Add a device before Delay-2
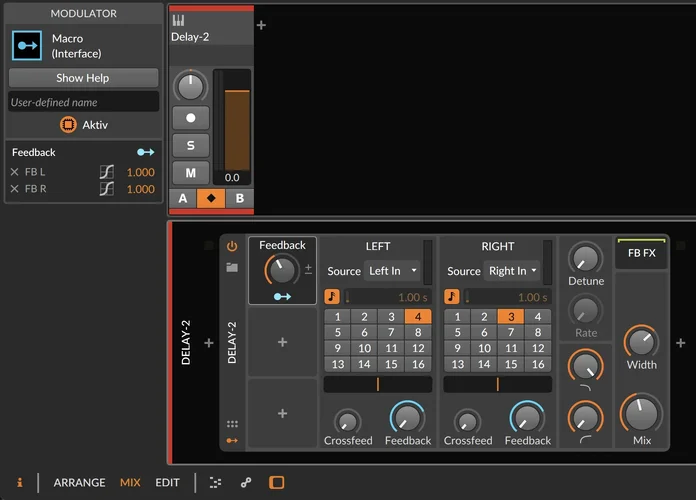Image resolution: width=696 pixels, height=500 pixels. (209, 343)
